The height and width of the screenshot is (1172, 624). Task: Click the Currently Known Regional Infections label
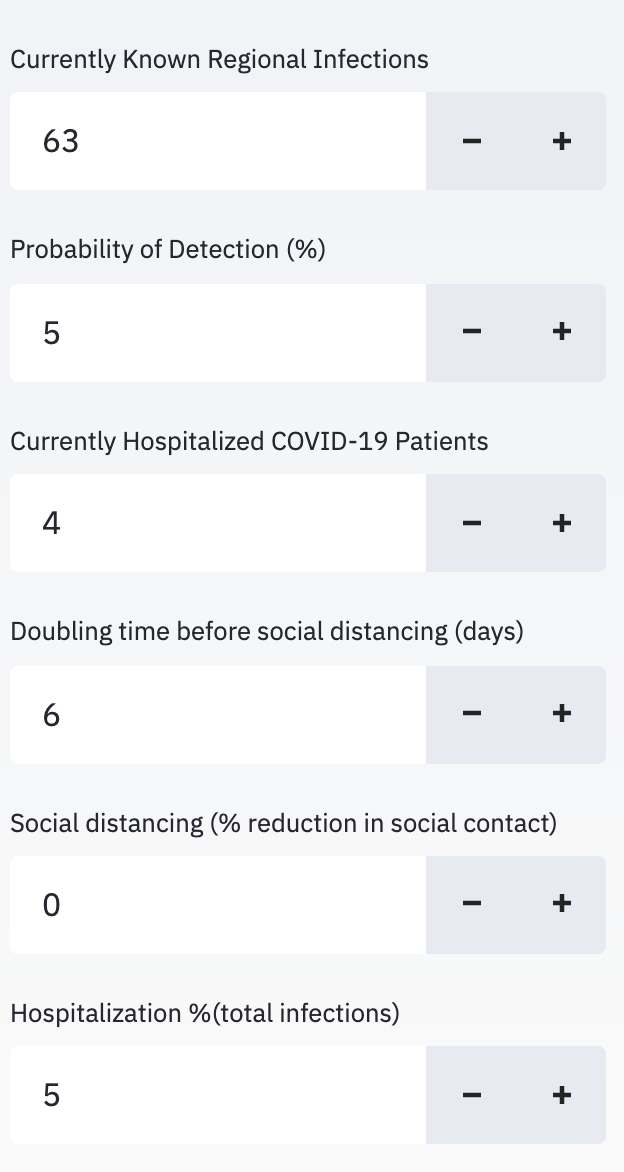219,59
